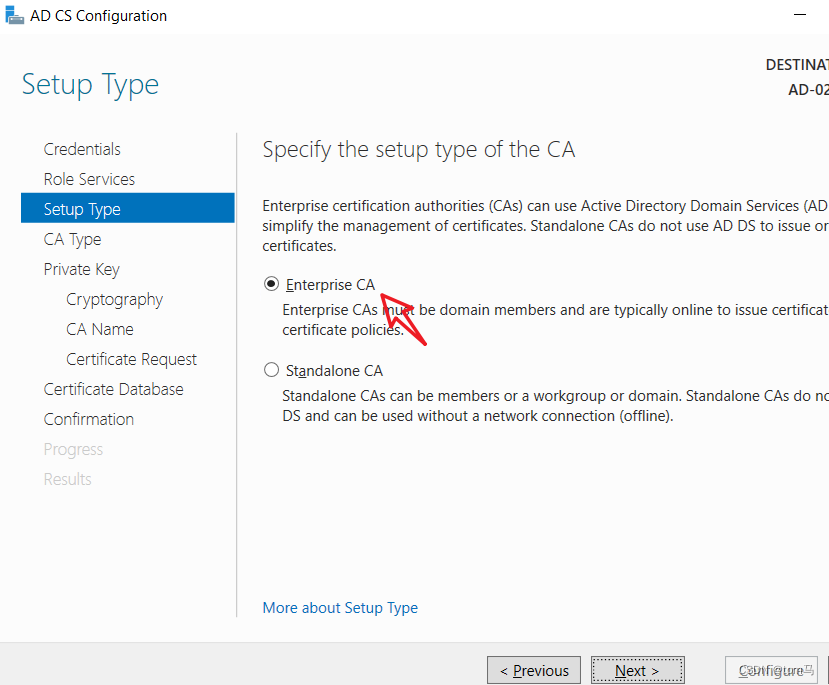829x685 pixels.
Task: Click the 'Enterprise CAs must be domain members' description
Action: tap(555, 320)
